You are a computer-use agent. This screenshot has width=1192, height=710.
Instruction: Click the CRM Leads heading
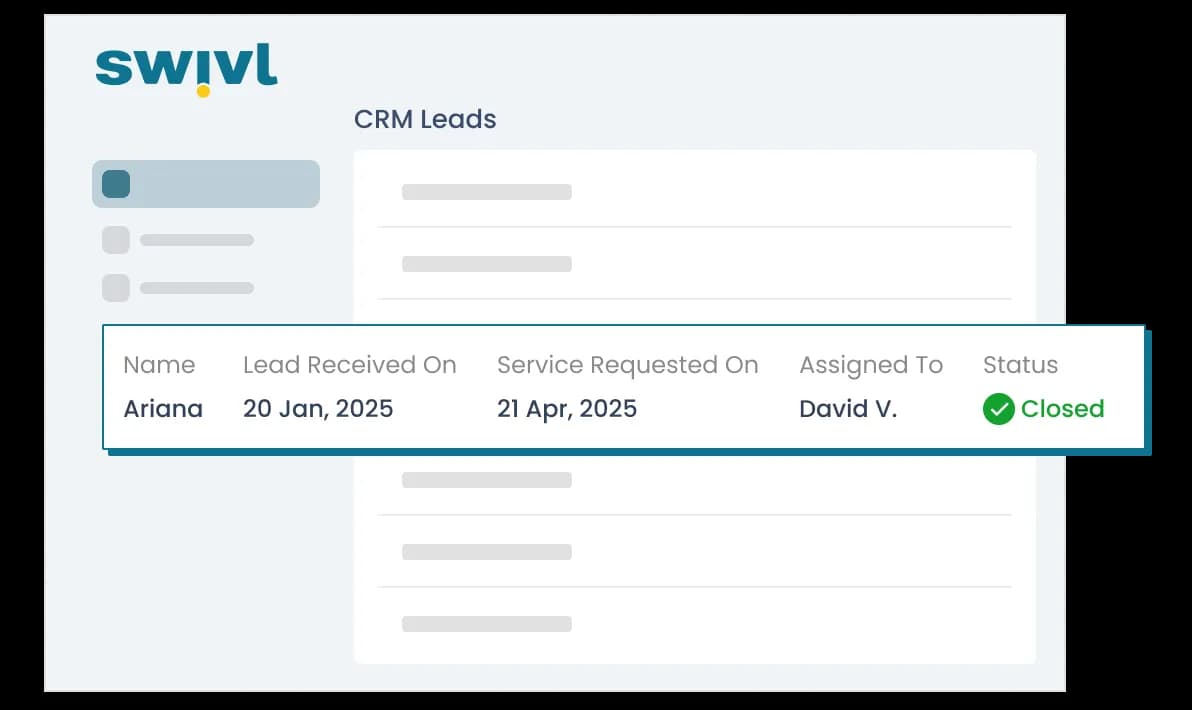(x=425, y=119)
